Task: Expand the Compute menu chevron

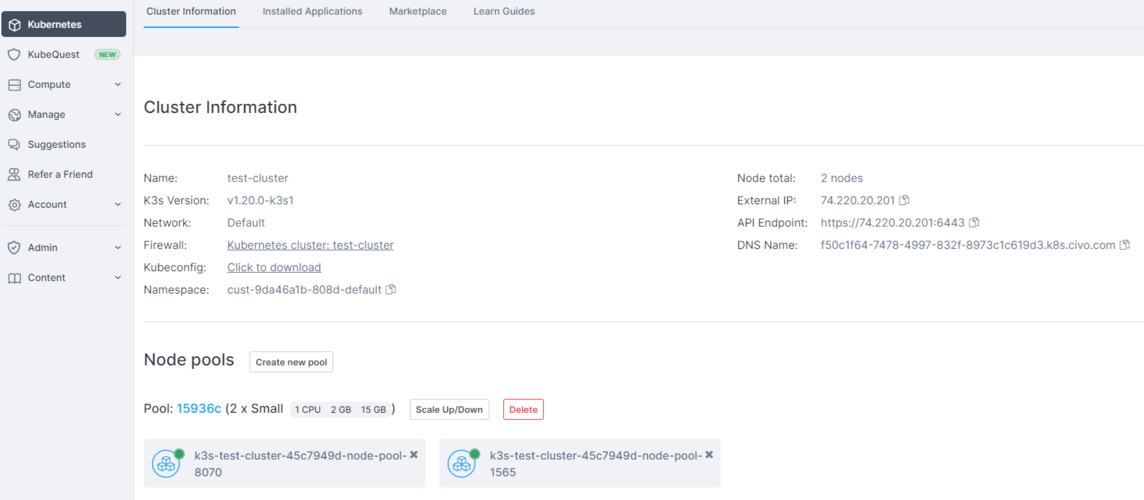Action: [118, 85]
